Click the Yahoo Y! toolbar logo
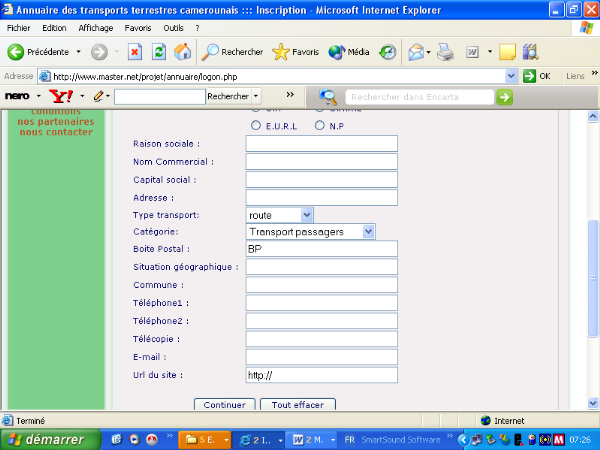This screenshot has width=600, height=450. tap(61, 96)
